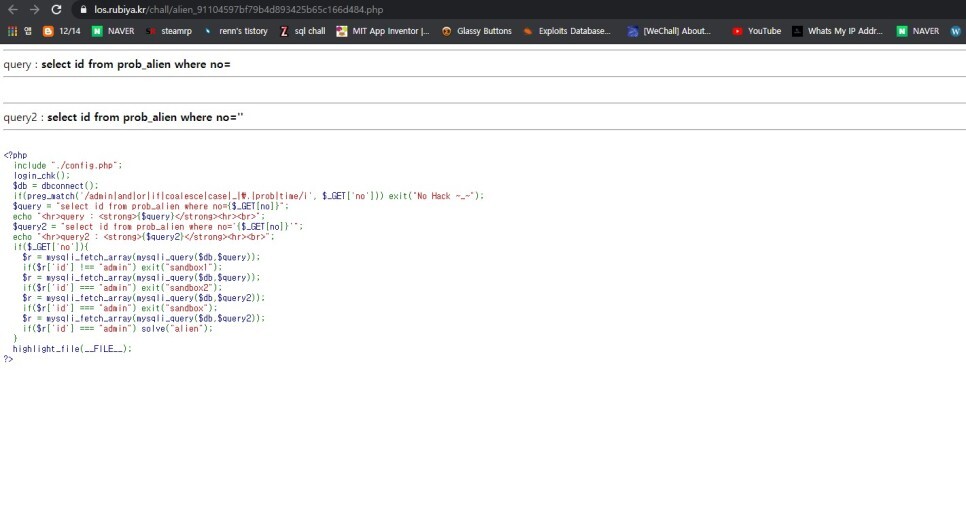Click the exit("sandbox2") code line

(x=122, y=288)
